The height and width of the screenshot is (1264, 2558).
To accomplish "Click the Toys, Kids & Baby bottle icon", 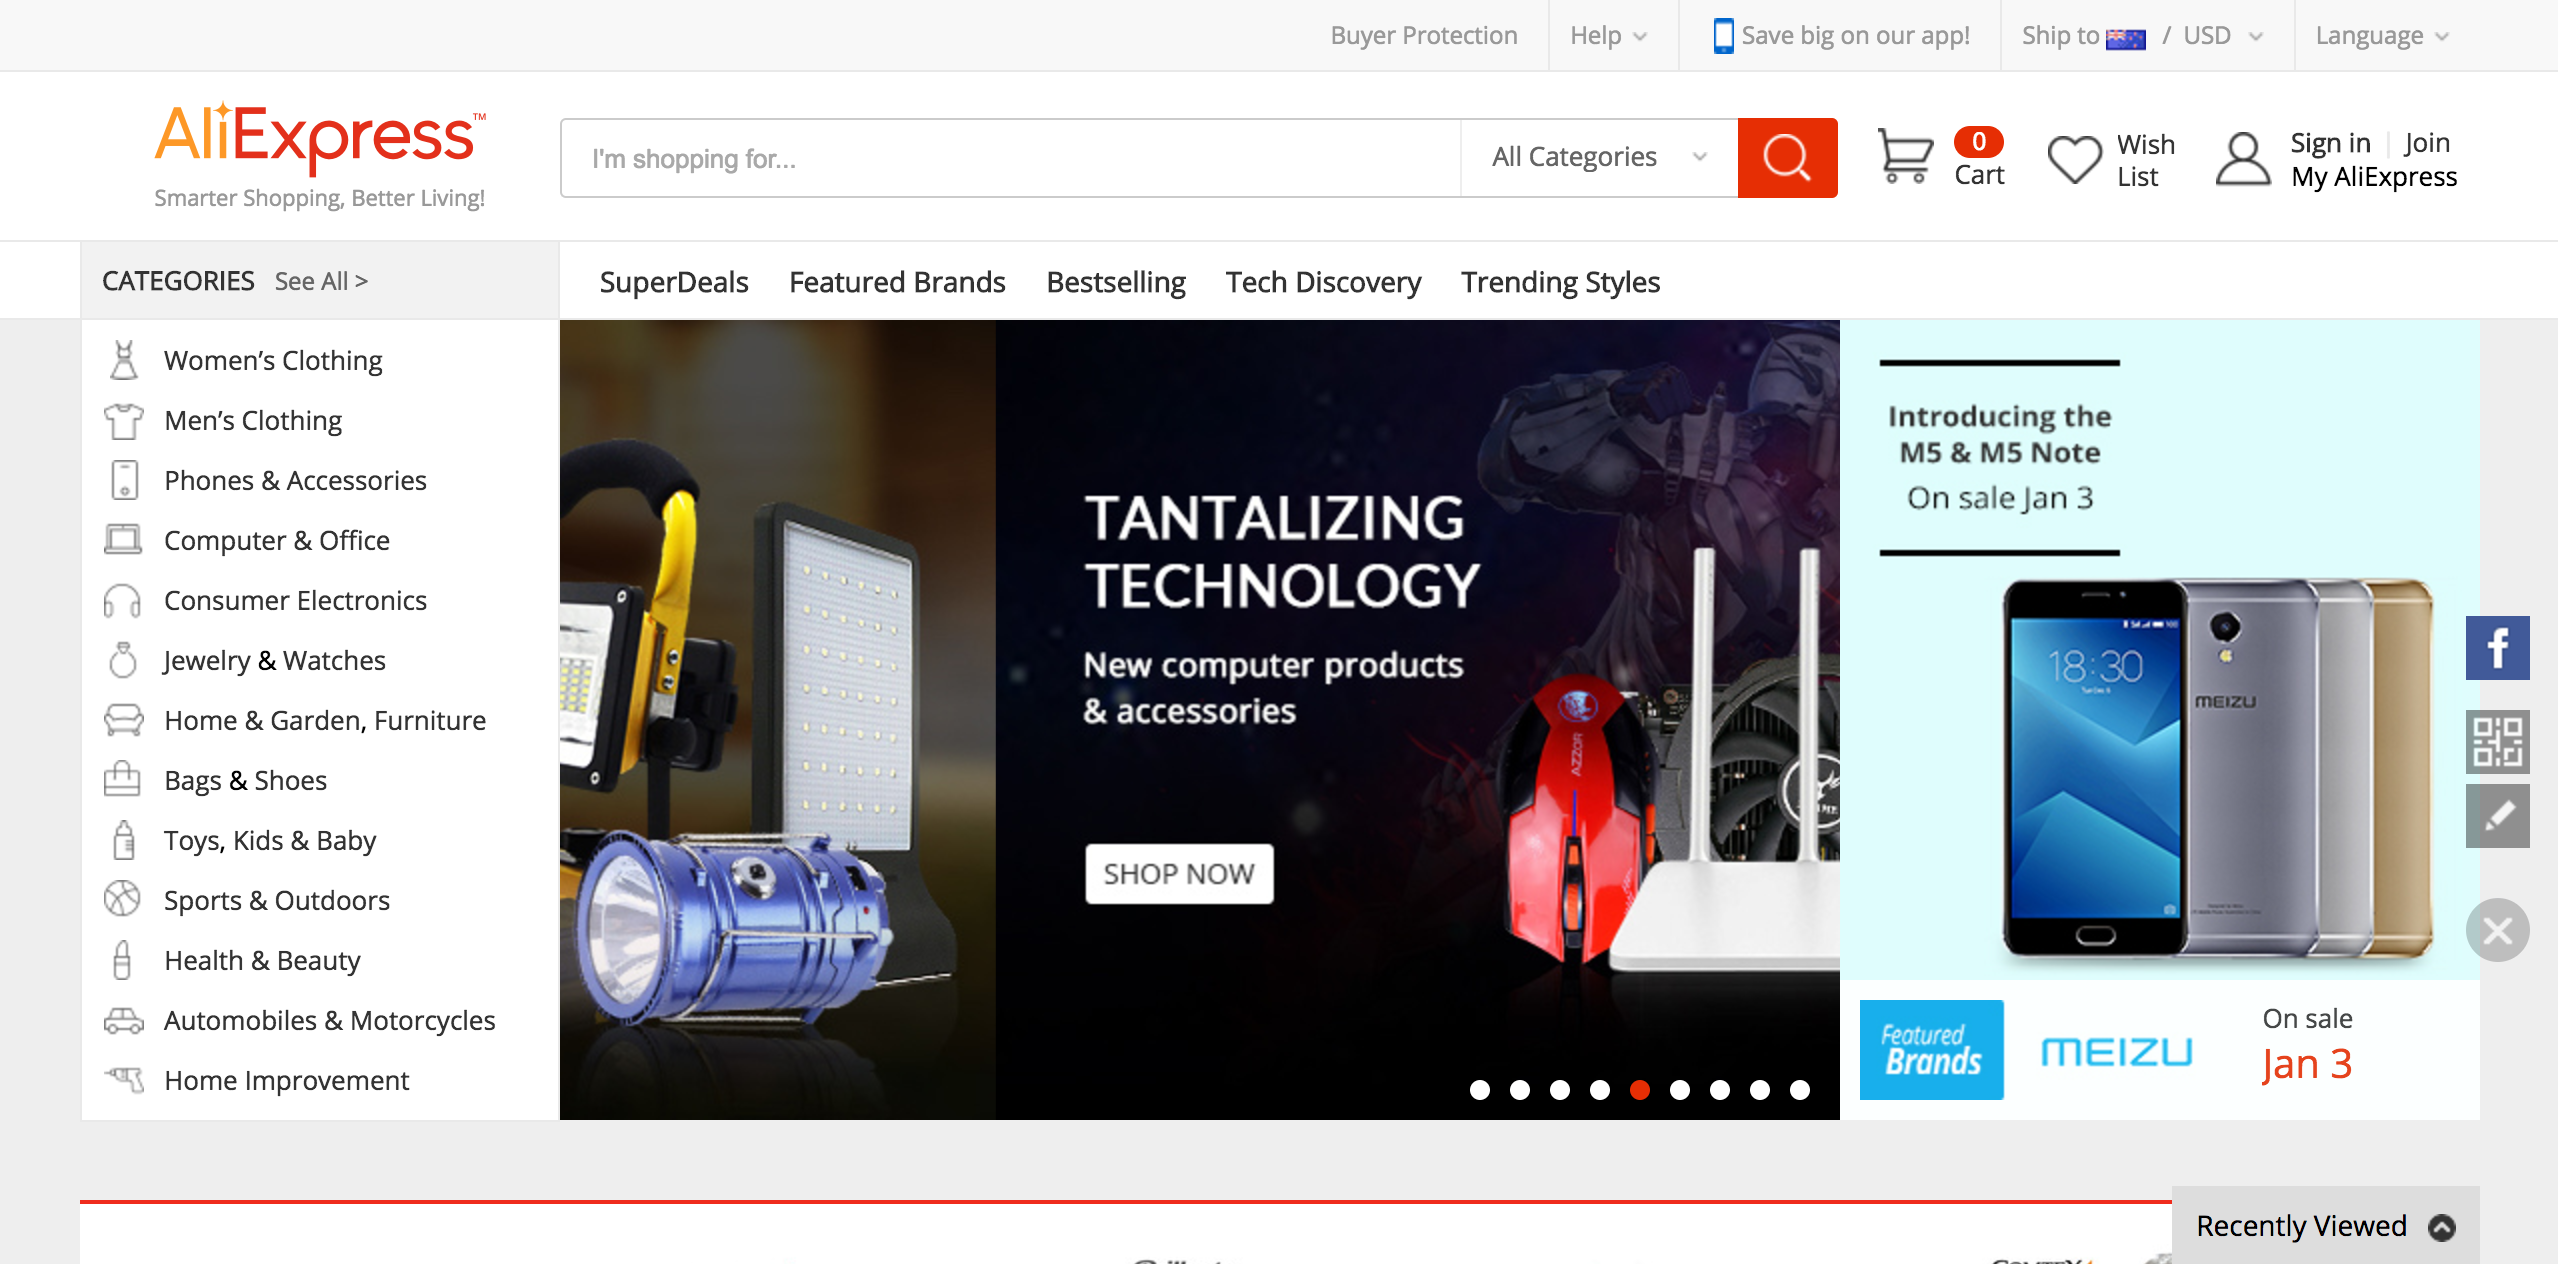I will point(123,840).
